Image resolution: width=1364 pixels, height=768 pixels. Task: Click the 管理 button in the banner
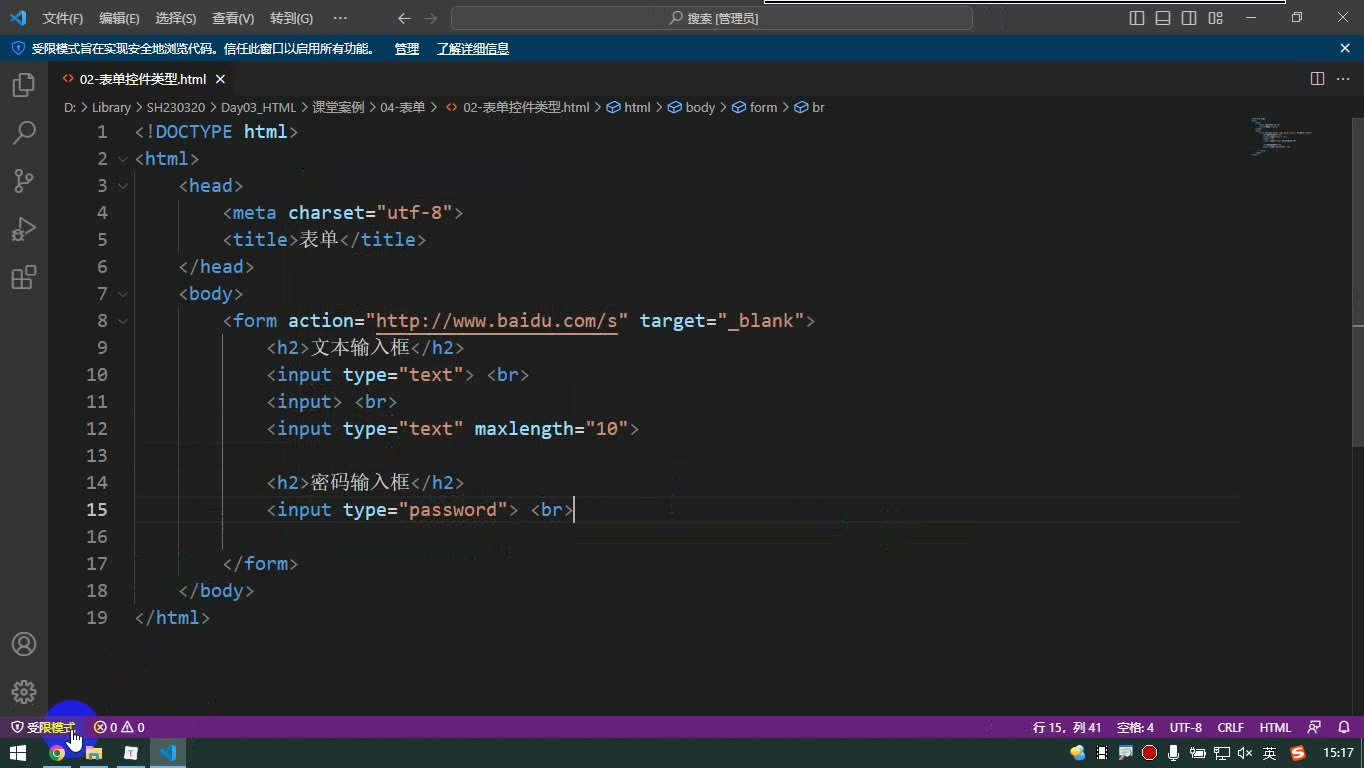pyautogui.click(x=407, y=48)
